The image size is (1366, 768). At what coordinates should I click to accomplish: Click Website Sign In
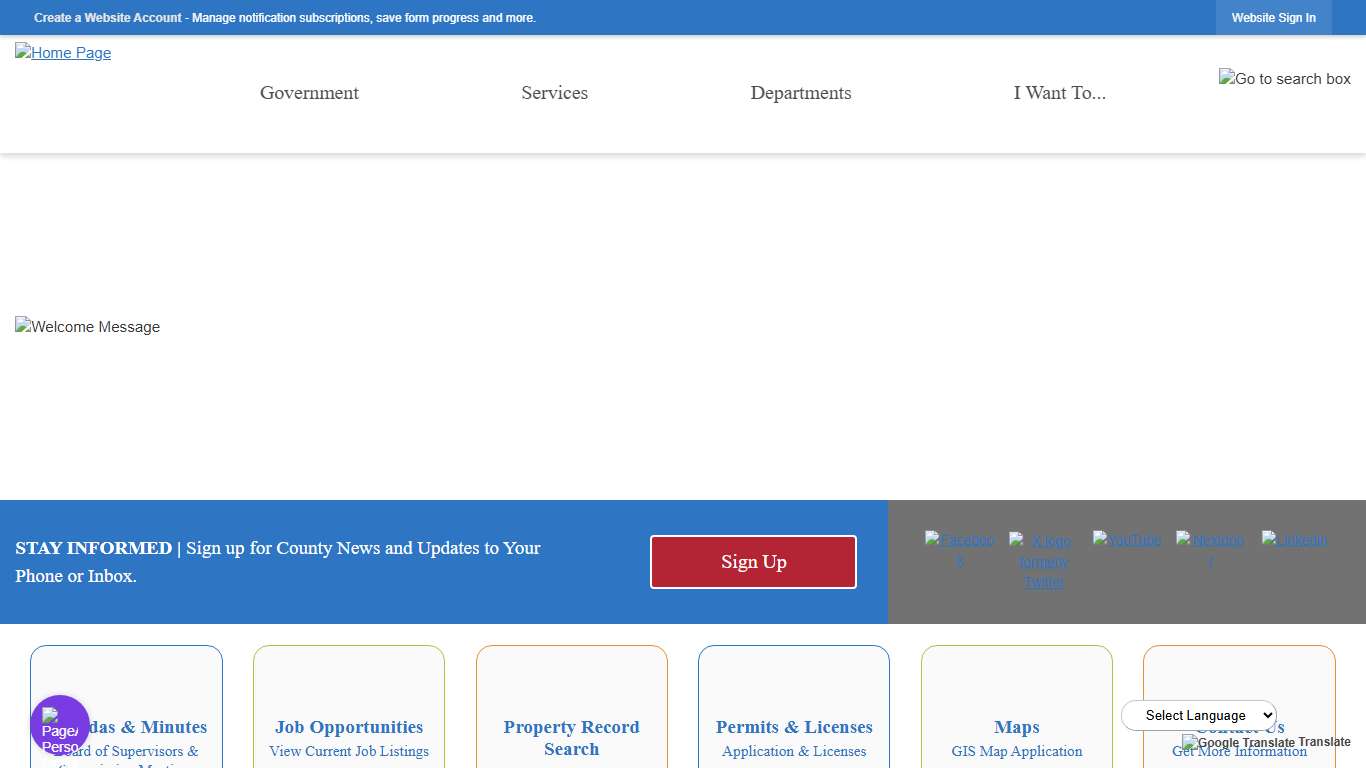pos(1273,17)
